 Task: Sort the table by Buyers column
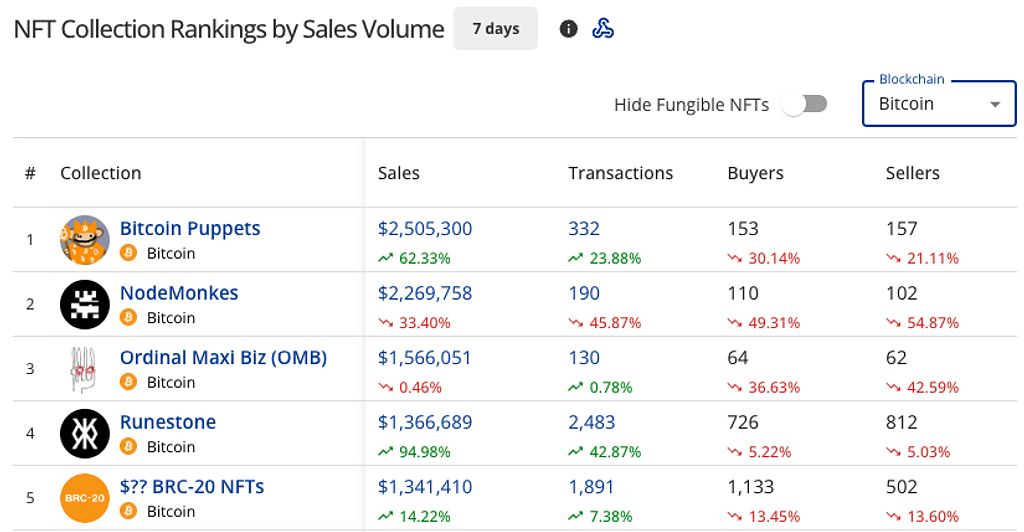[755, 173]
